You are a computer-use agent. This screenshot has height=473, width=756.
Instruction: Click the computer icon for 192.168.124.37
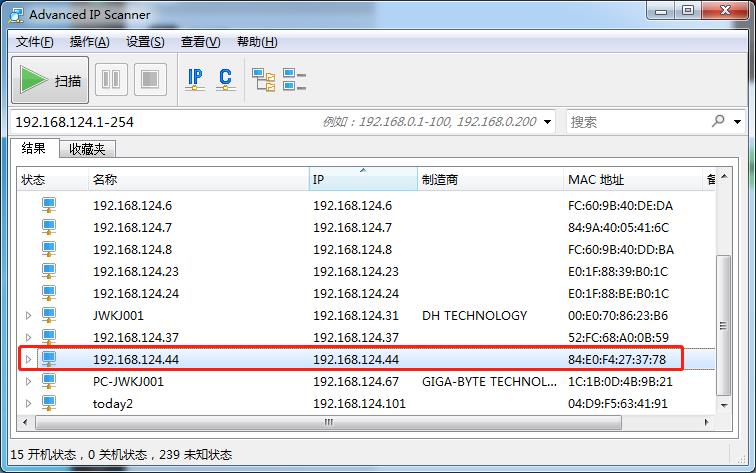click(49, 337)
